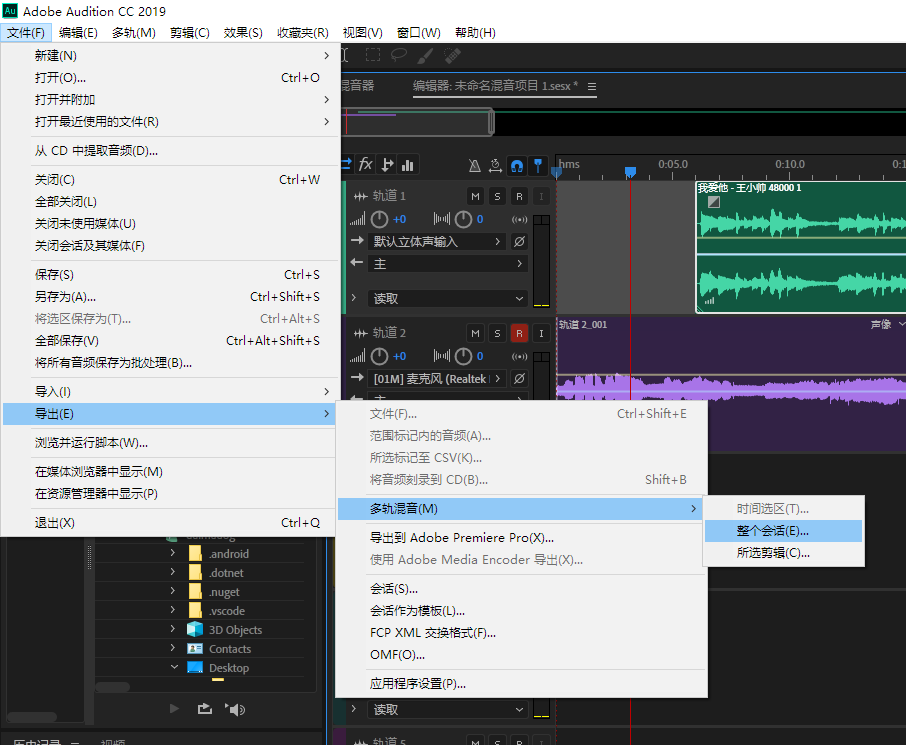Screen dimensions: 906x745
Task: Choose 整个会话(E)... export option
Action: [x=783, y=531]
